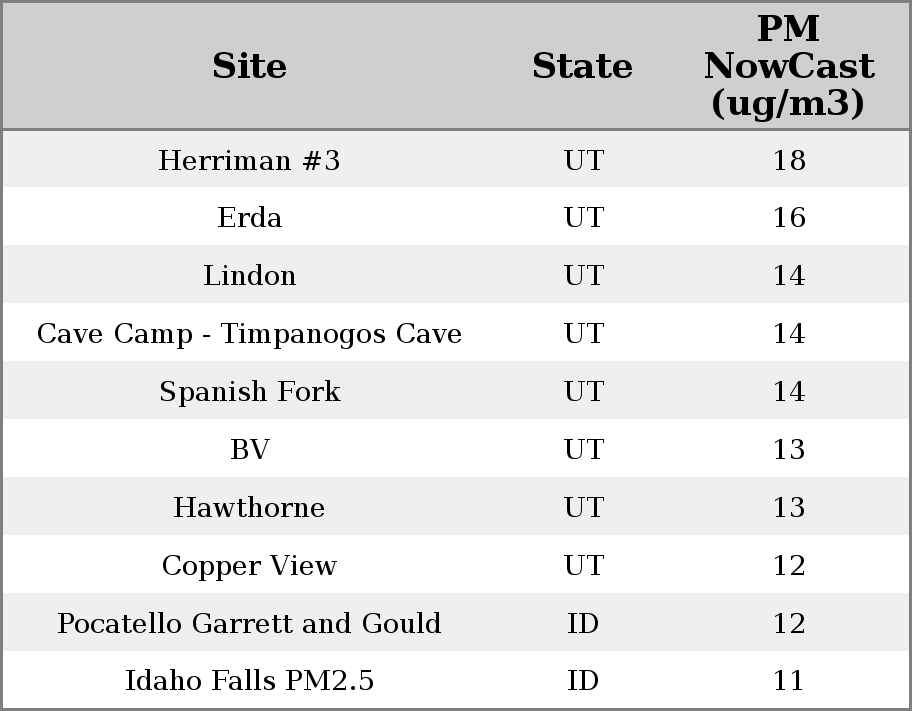The height and width of the screenshot is (711, 912).
Task: Select the BV site cell
Action: [249, 450]
